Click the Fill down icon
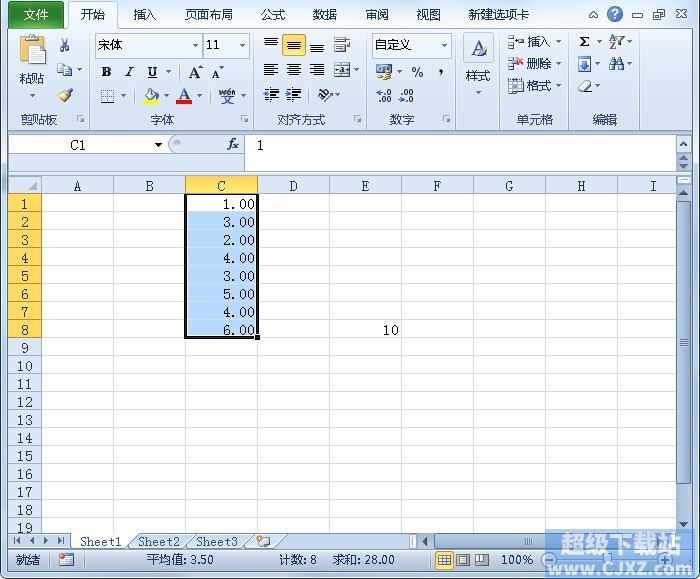Viewport: 700px width, 579px height. pyautogui.click(x=584, y=64)
